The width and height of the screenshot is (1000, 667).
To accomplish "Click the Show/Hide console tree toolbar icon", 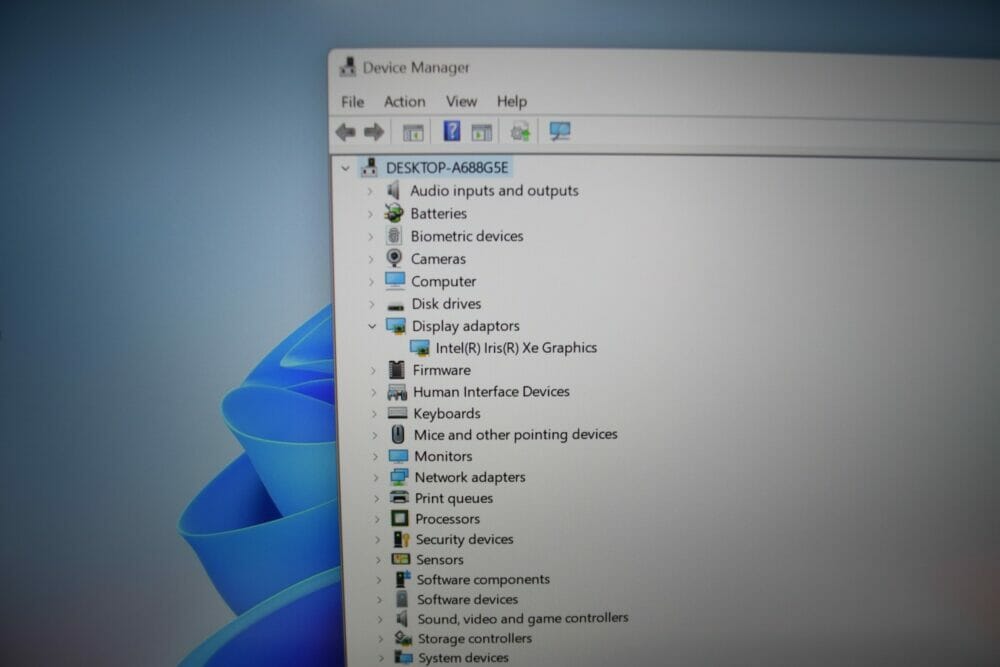I will (x=413, y=133).
